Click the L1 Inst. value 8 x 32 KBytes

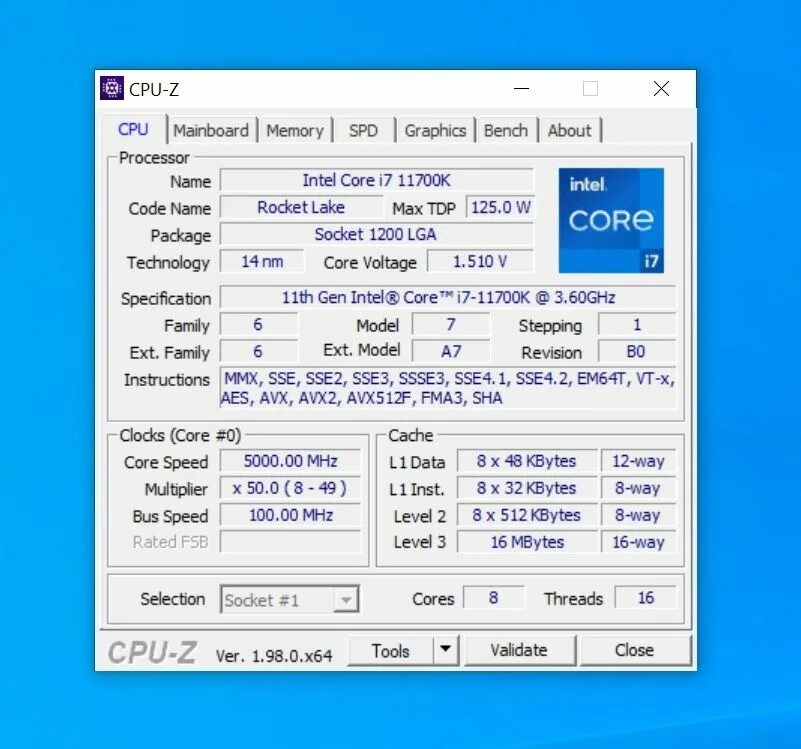[527, 488]
